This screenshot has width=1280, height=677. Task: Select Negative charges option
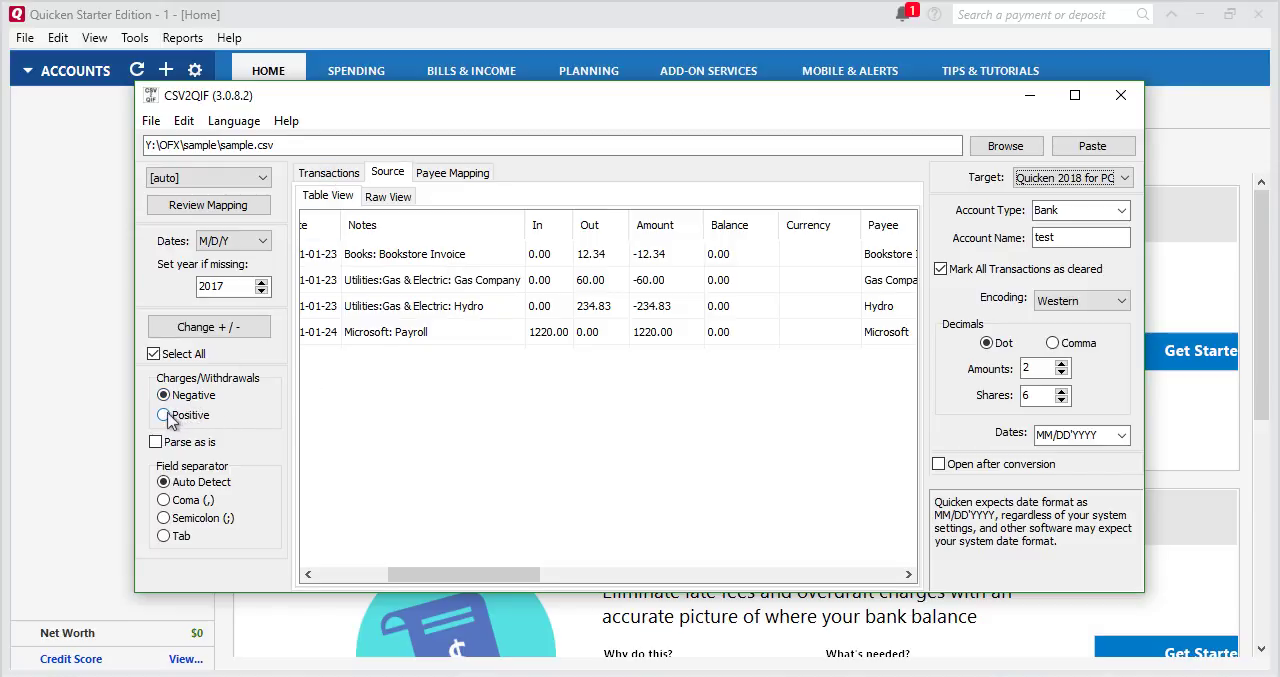(x=163, y=395)
